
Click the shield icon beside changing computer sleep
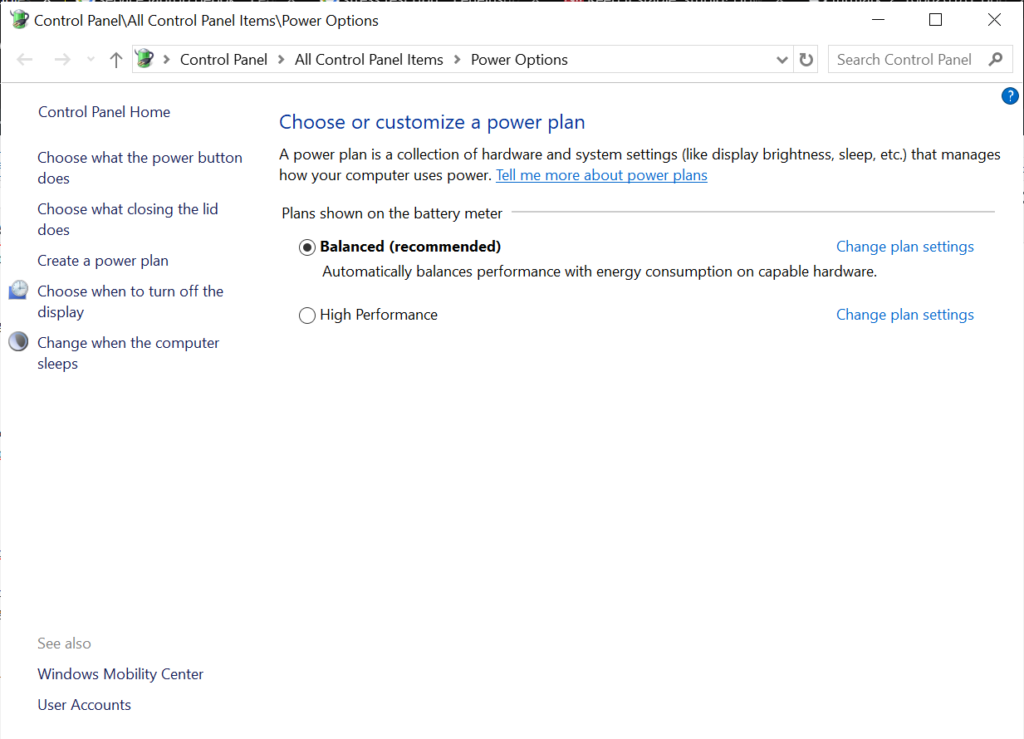17,341
